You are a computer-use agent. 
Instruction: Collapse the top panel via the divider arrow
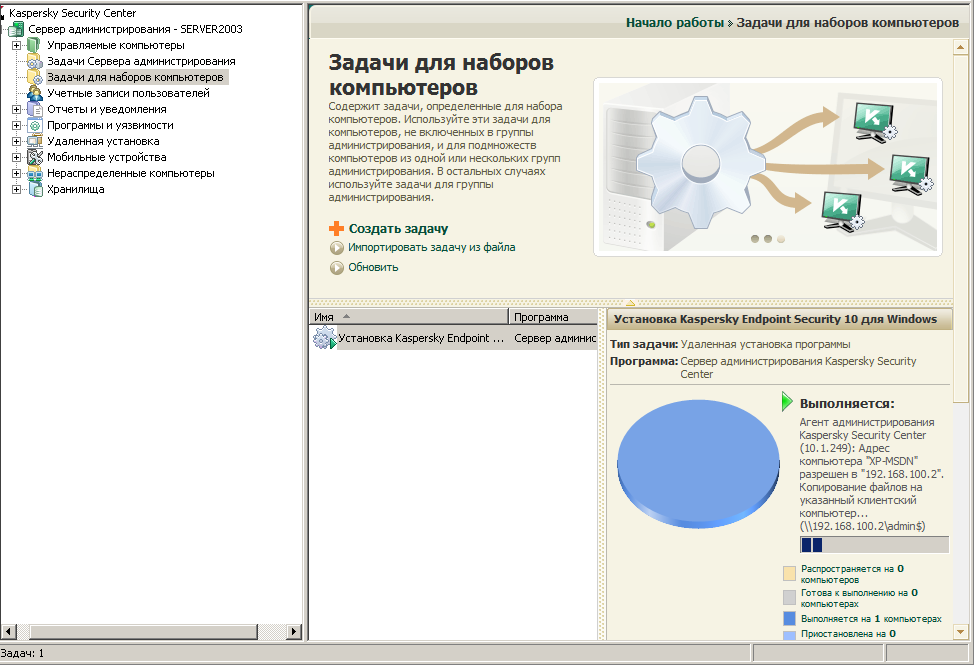(x=630, y=304)
